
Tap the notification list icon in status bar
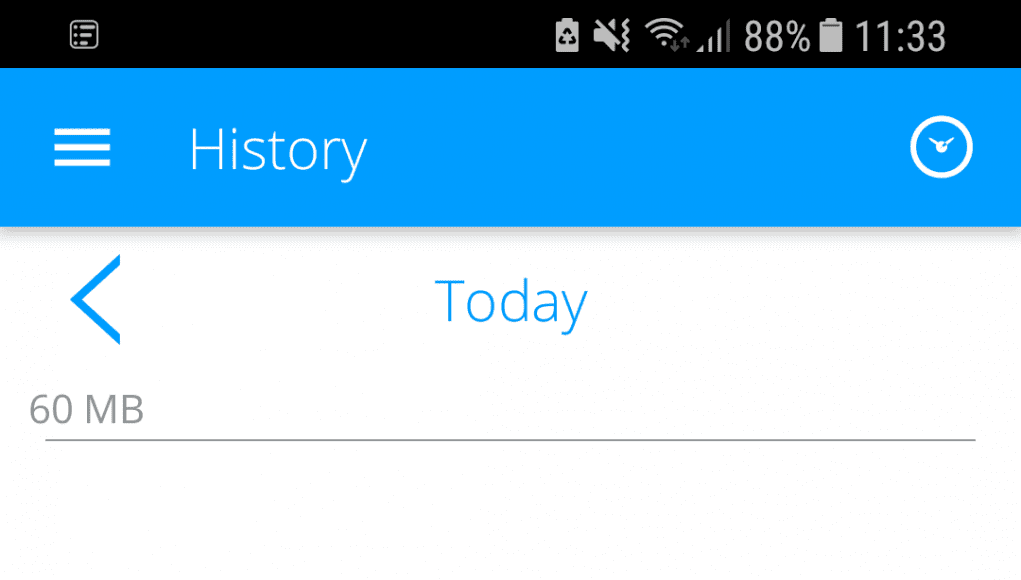click(x=84, y=35)
